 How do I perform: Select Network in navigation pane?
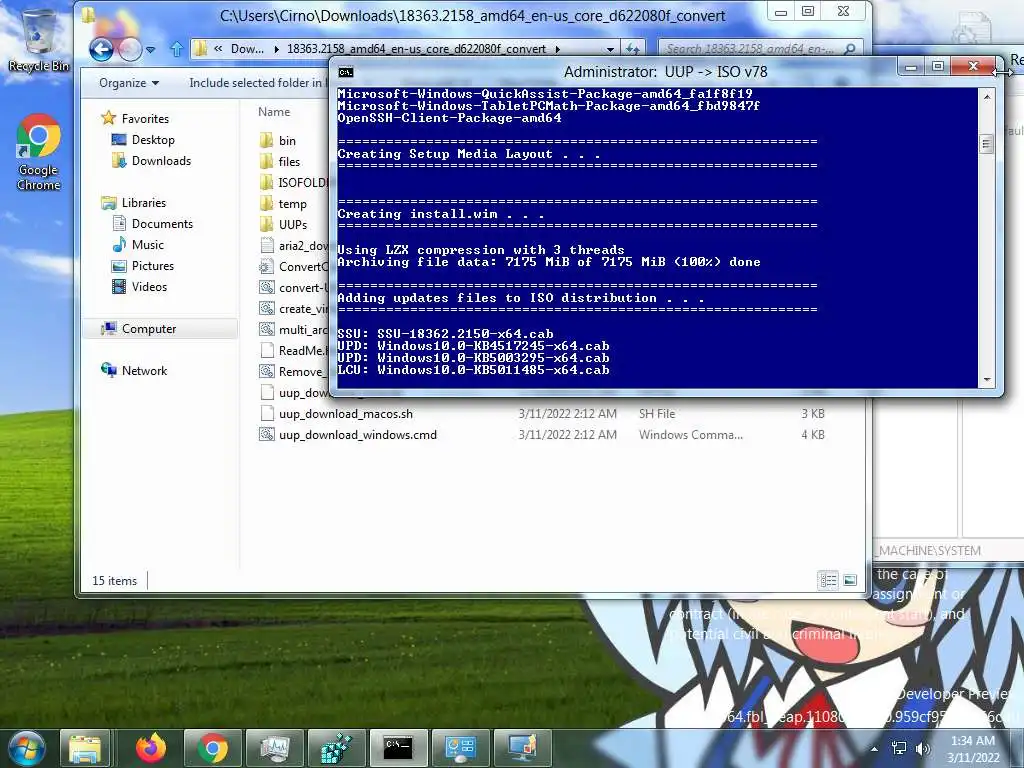(x=135, y=370)
